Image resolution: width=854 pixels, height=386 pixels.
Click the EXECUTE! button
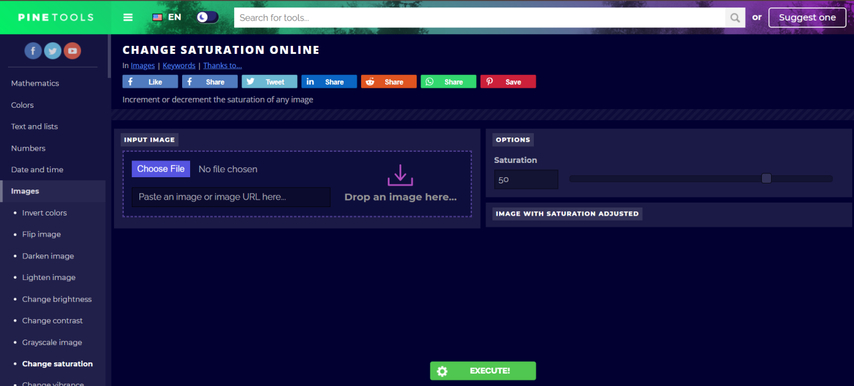[483, 371]
